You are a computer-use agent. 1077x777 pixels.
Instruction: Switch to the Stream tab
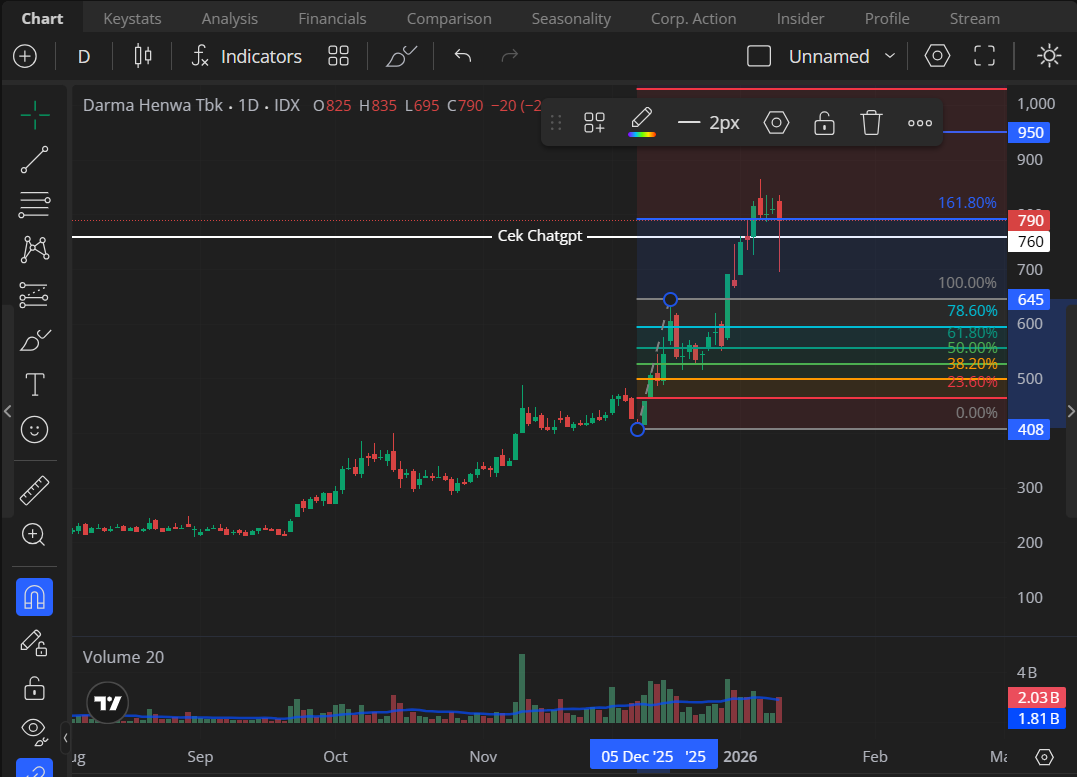pos(975,19)
